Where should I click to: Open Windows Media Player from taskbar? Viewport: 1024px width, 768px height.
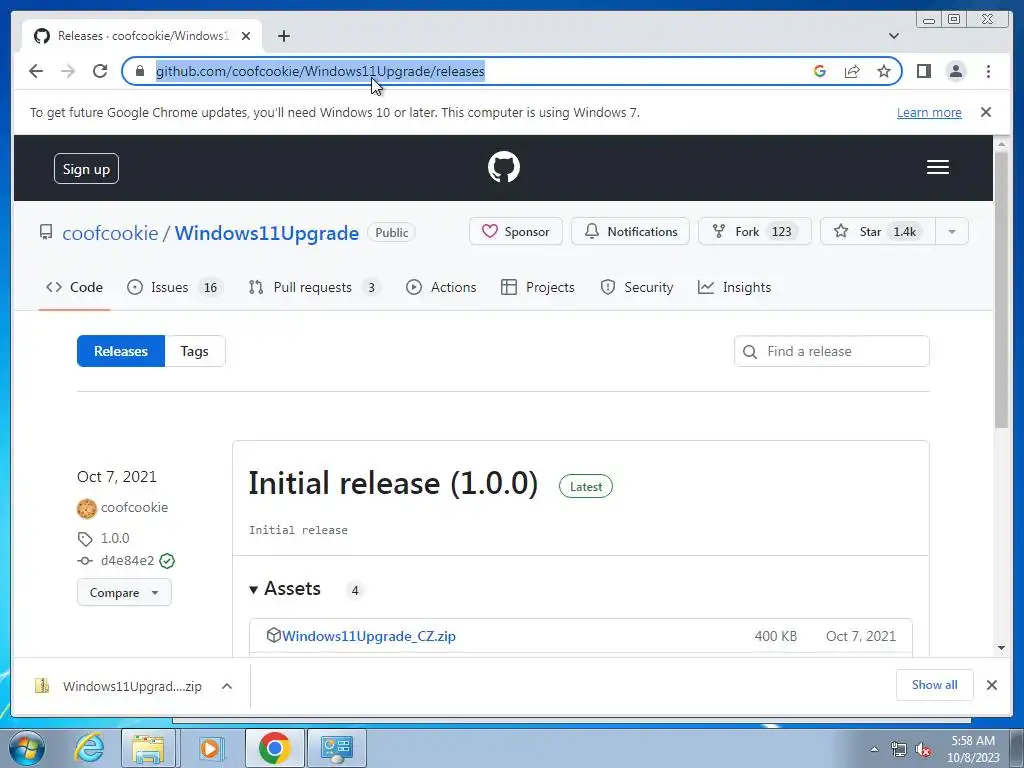click(x=210, y=748)
